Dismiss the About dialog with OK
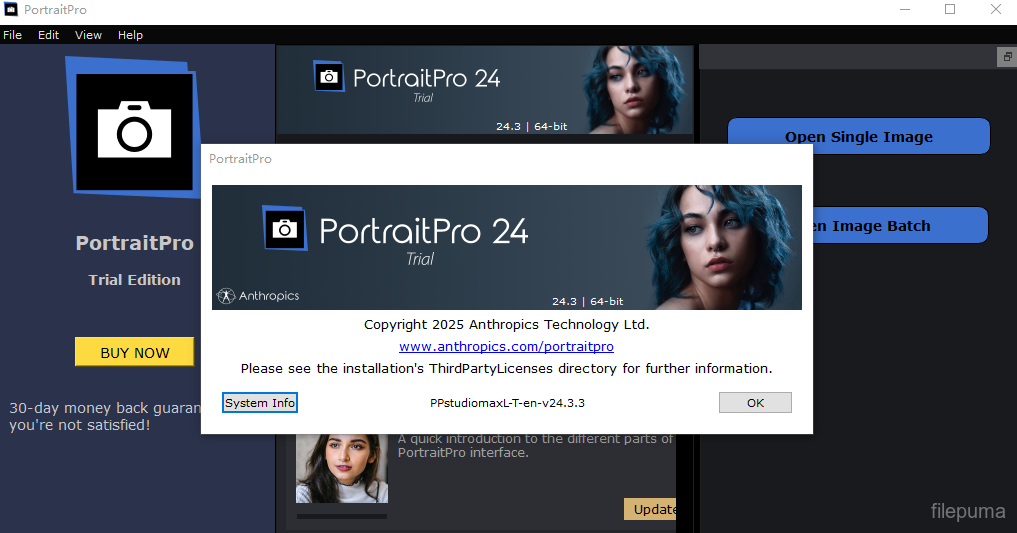 point(755,403)
